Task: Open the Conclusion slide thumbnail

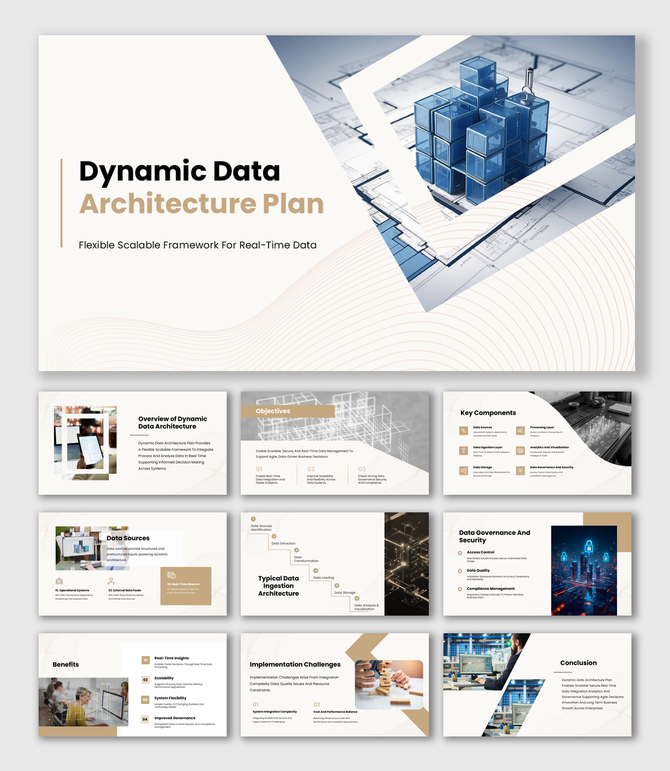Action: coord(537,685)
